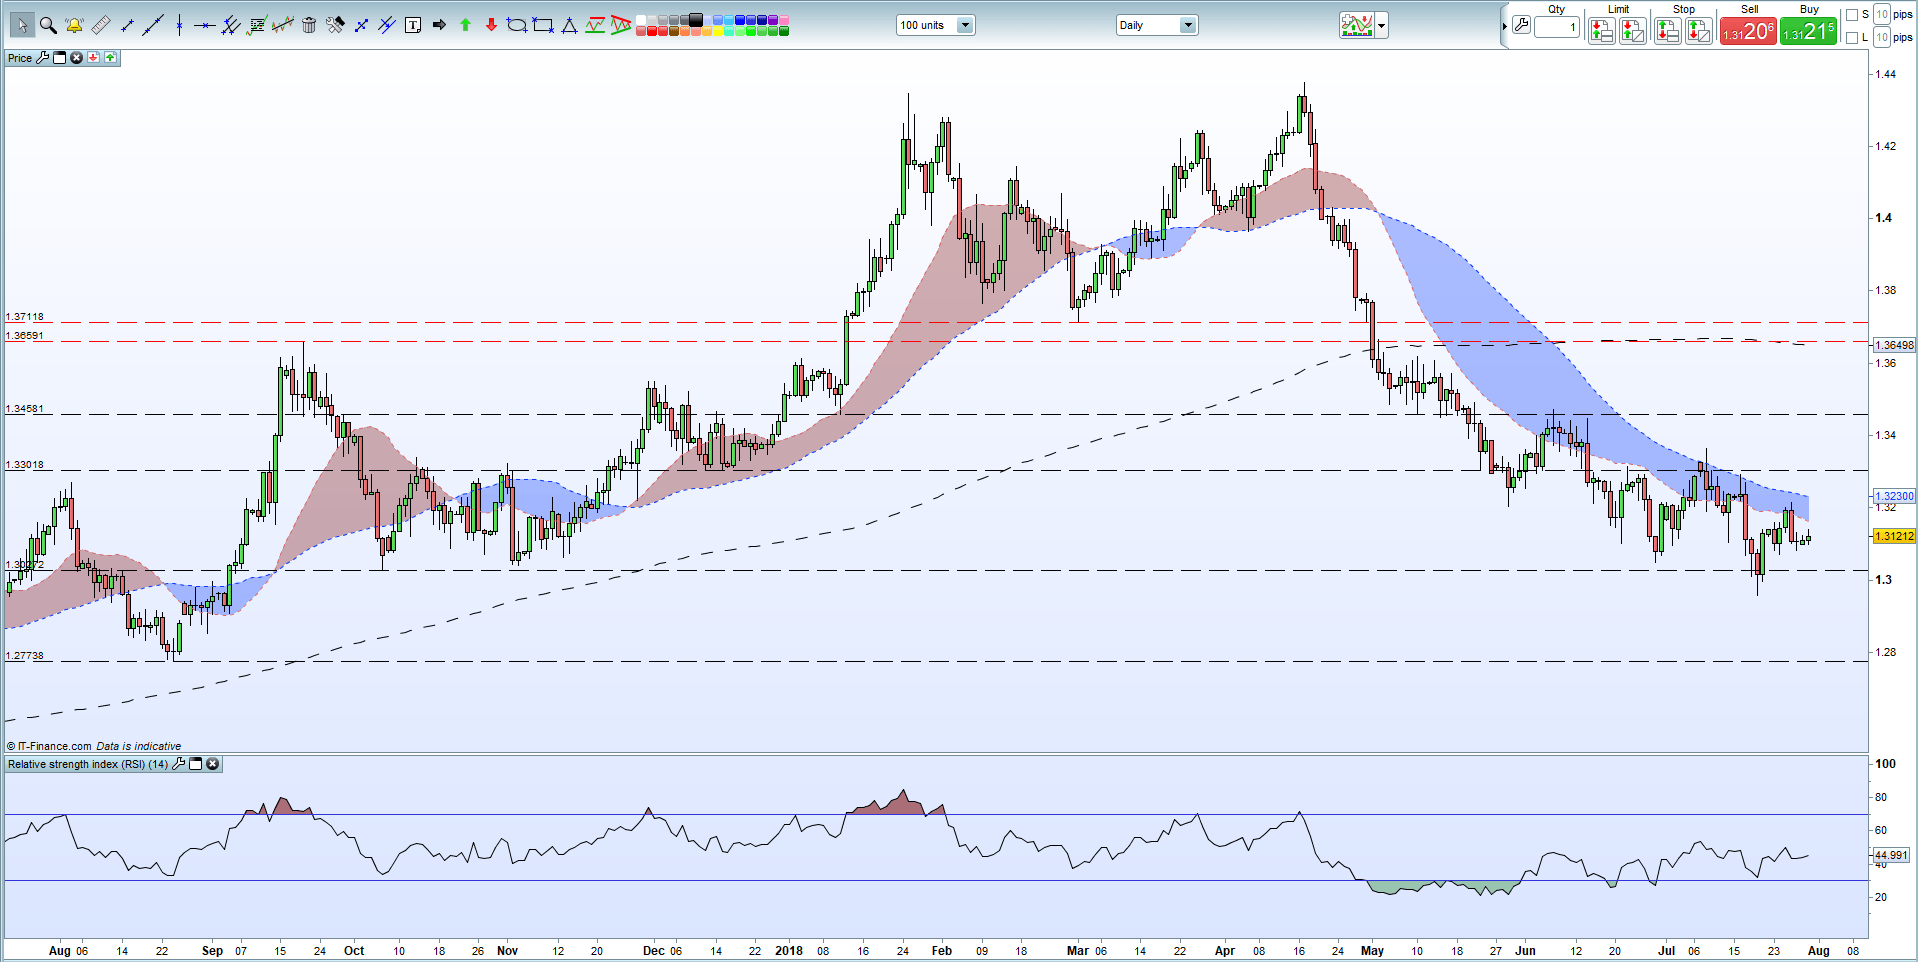The height and width of the screenshot is (962, 1918).
Task: Insert a black right arrow marker
Action: pyautogui.click(x=439, y=25)
